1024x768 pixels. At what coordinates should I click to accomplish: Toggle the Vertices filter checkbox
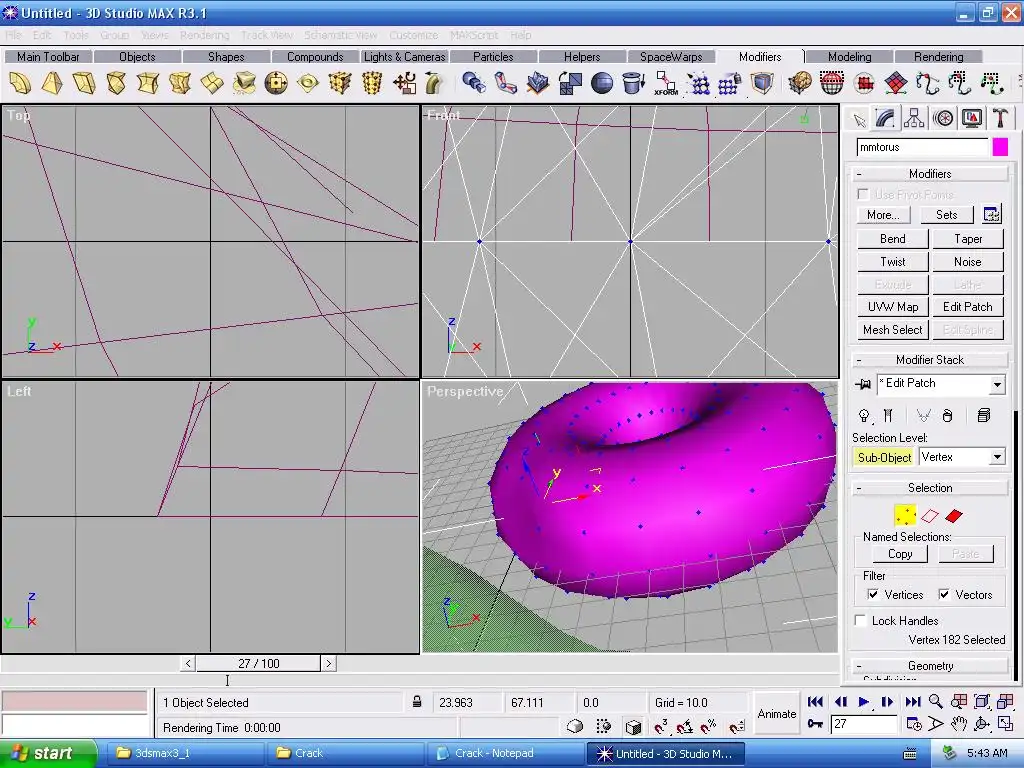tap(872, 594)
